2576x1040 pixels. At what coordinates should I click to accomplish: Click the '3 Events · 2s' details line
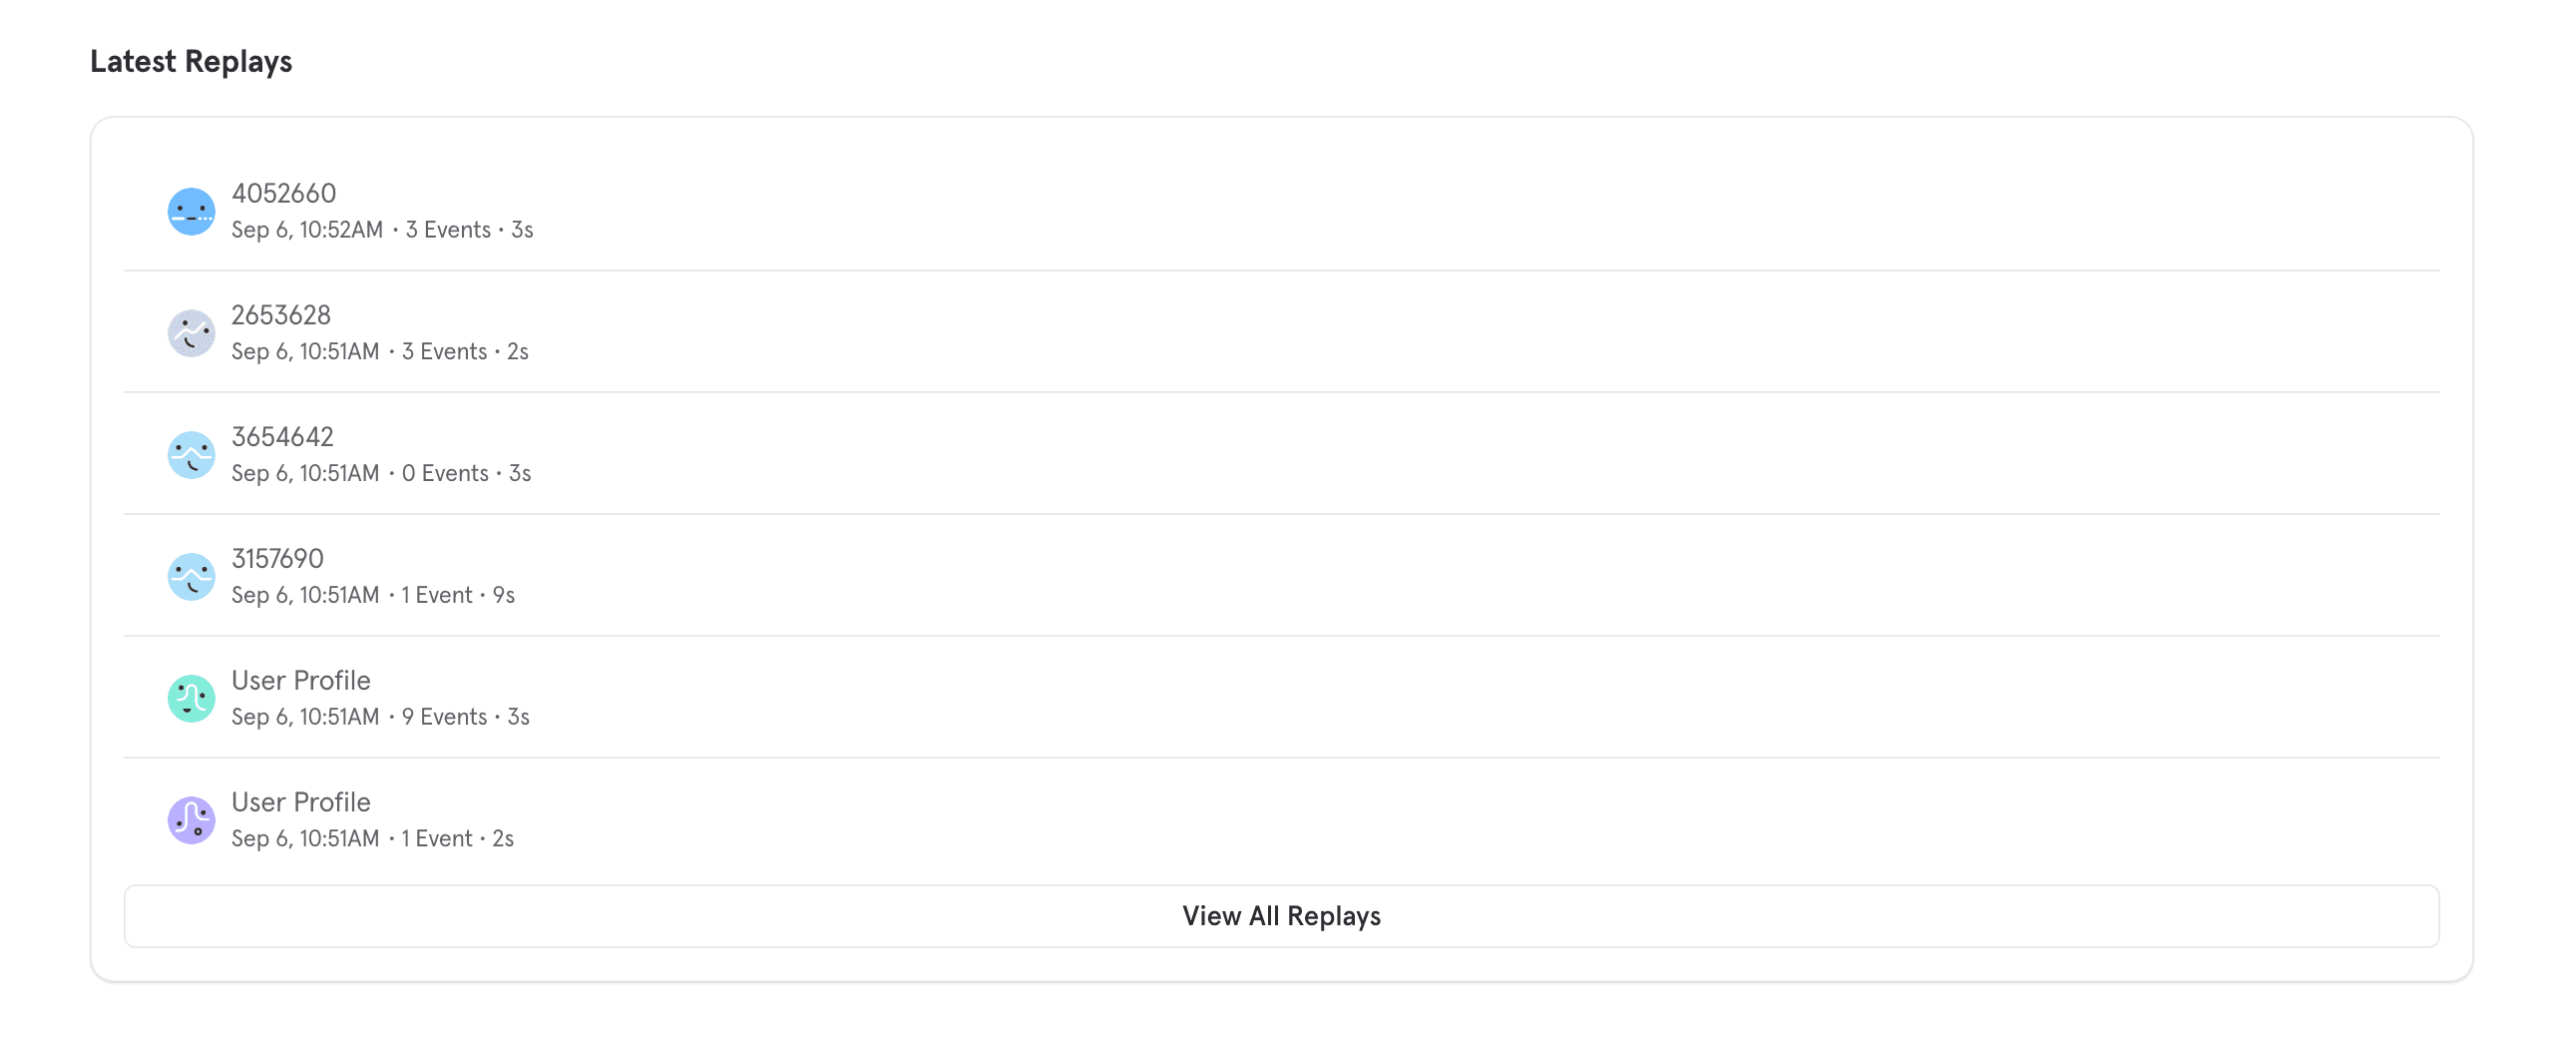[380, 352]
